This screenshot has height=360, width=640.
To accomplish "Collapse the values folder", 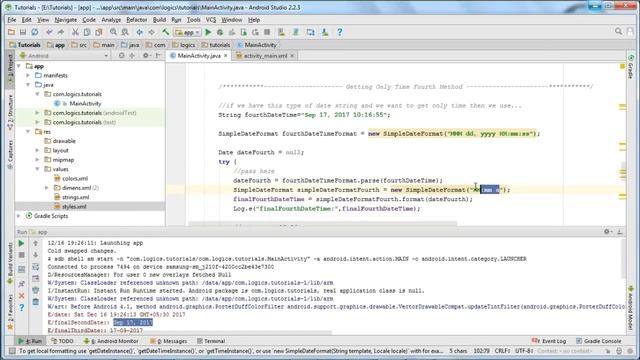I will click(38, 169).
